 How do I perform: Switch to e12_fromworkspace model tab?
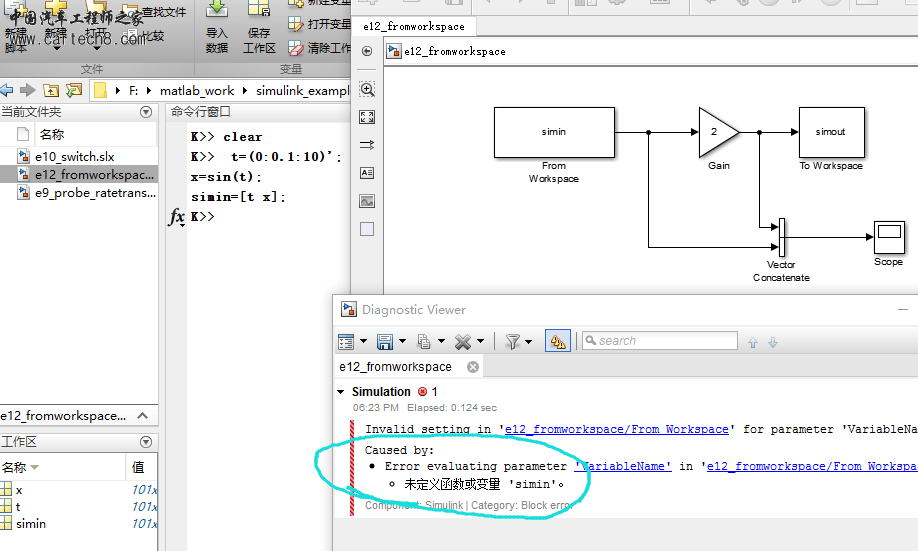(x=414, y=26)
